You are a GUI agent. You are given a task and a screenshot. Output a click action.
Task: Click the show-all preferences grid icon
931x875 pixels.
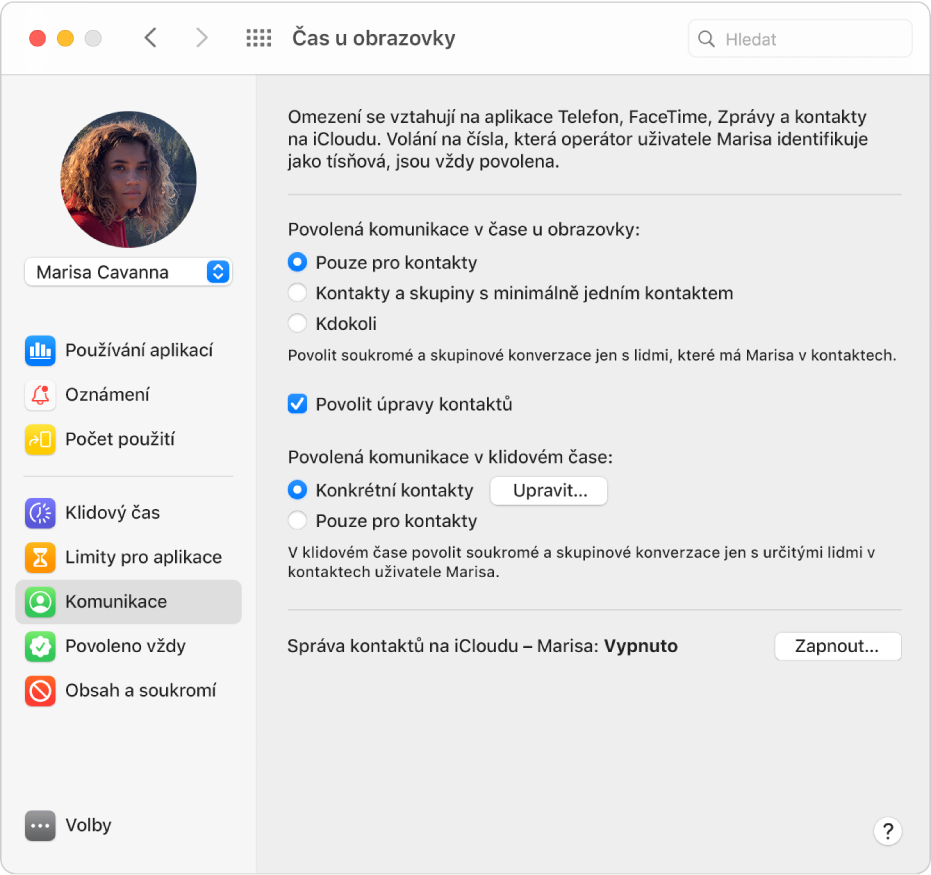[x=258, y=37]
